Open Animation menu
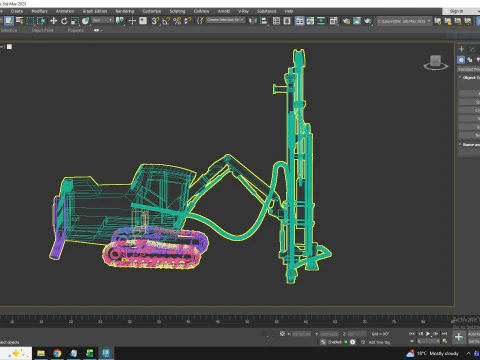The width and height of the screenshot is (480, 360). pos(65,11)
